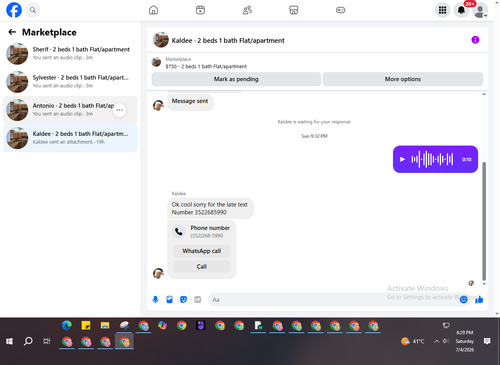
Task: Choose a GIF icon in composer
Action: point(198,299)
